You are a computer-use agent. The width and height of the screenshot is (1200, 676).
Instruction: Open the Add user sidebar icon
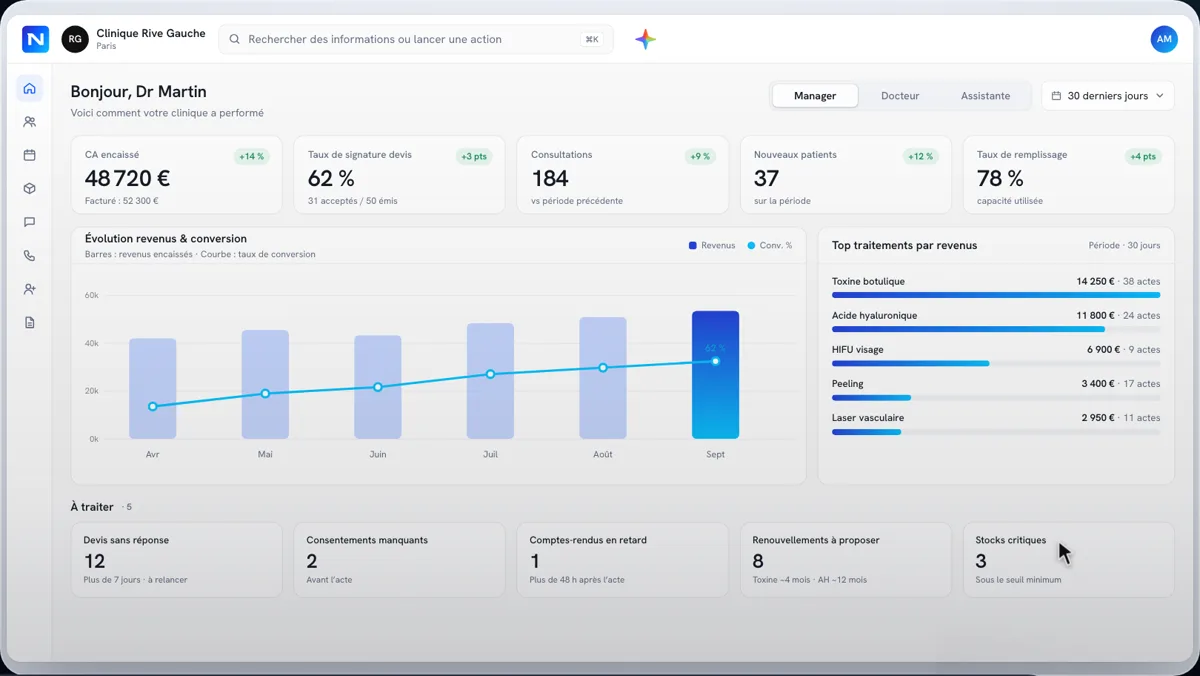(x=30, y=289)
